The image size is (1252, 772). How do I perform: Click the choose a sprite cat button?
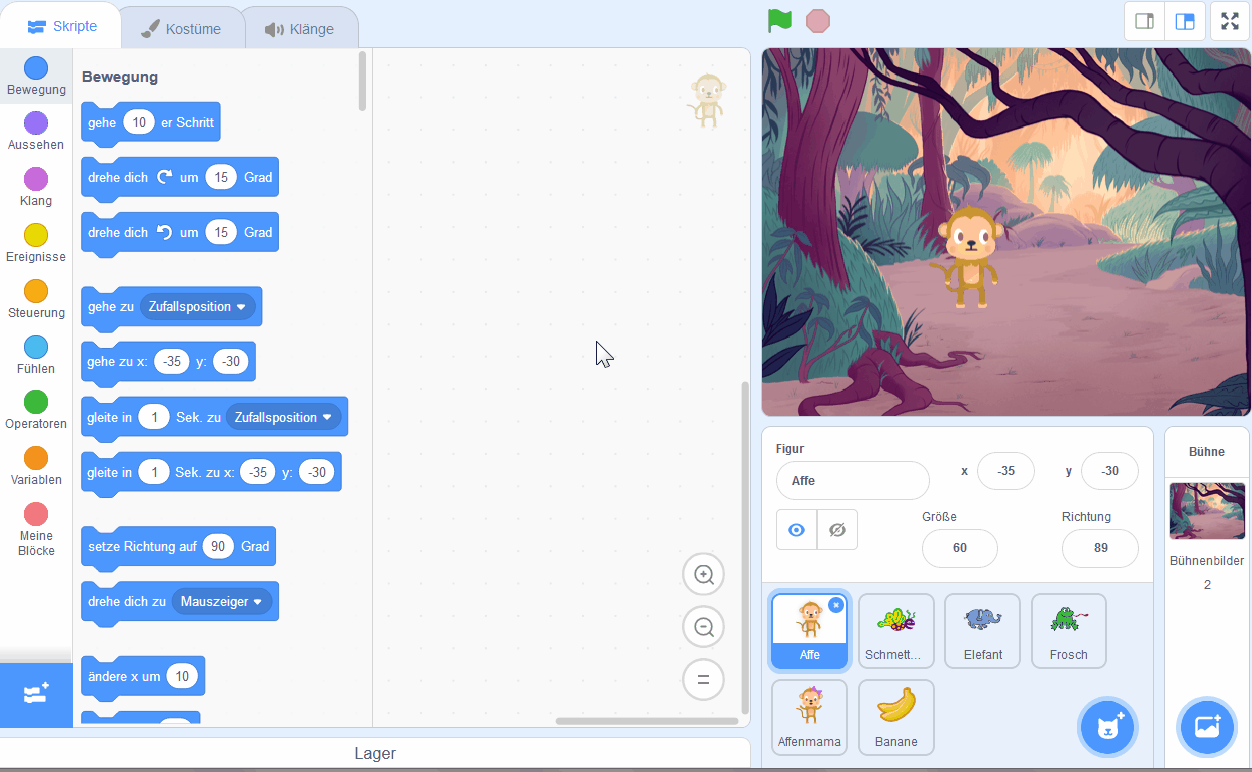[x=1107, y=727]
